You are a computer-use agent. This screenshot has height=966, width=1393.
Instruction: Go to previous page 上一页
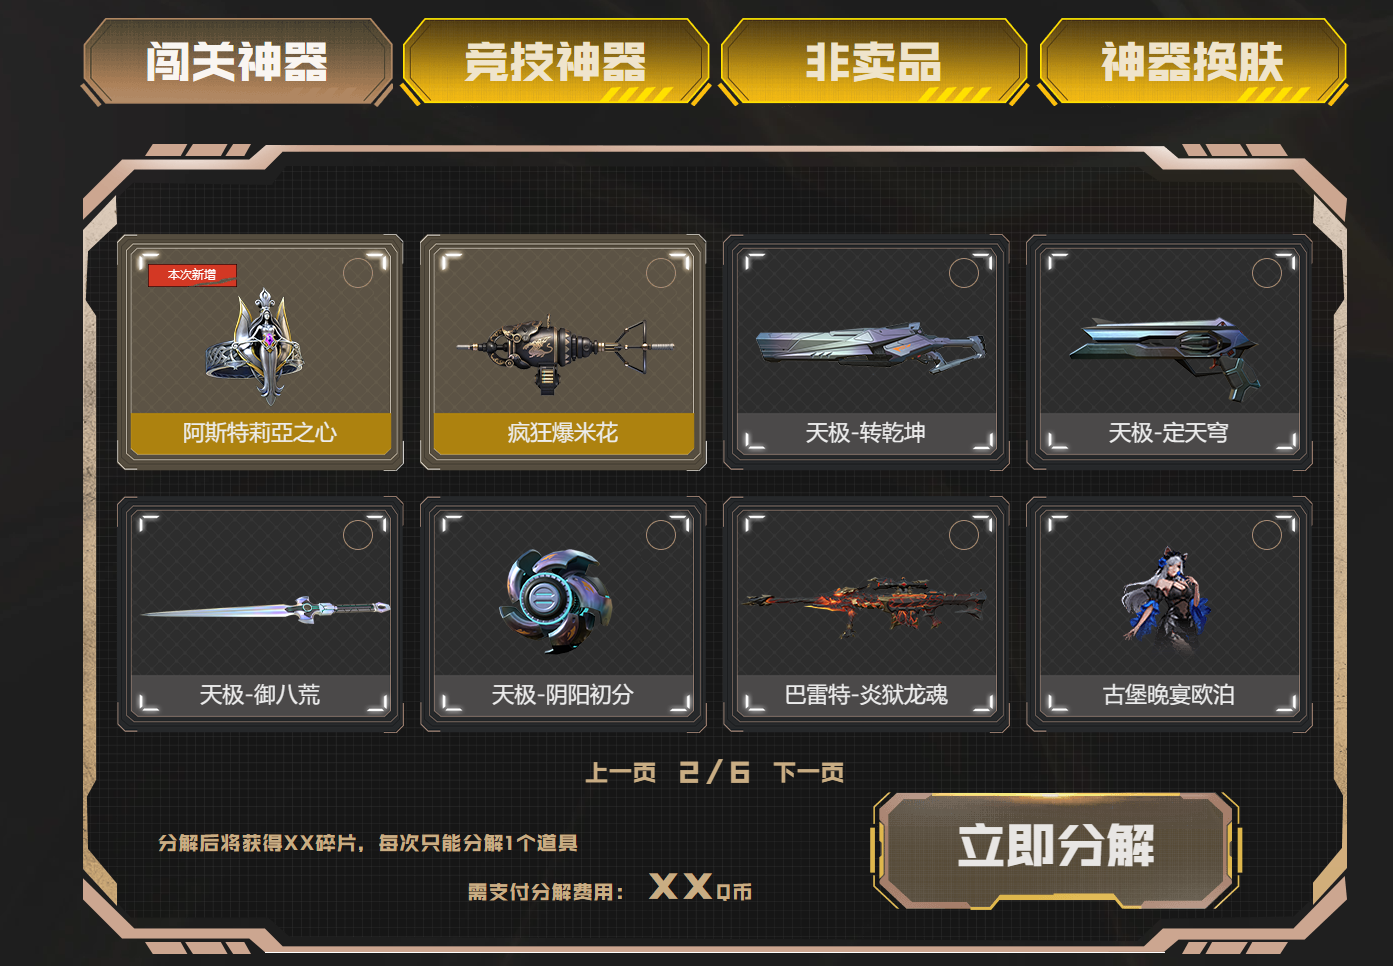click(x=621, y=772)
